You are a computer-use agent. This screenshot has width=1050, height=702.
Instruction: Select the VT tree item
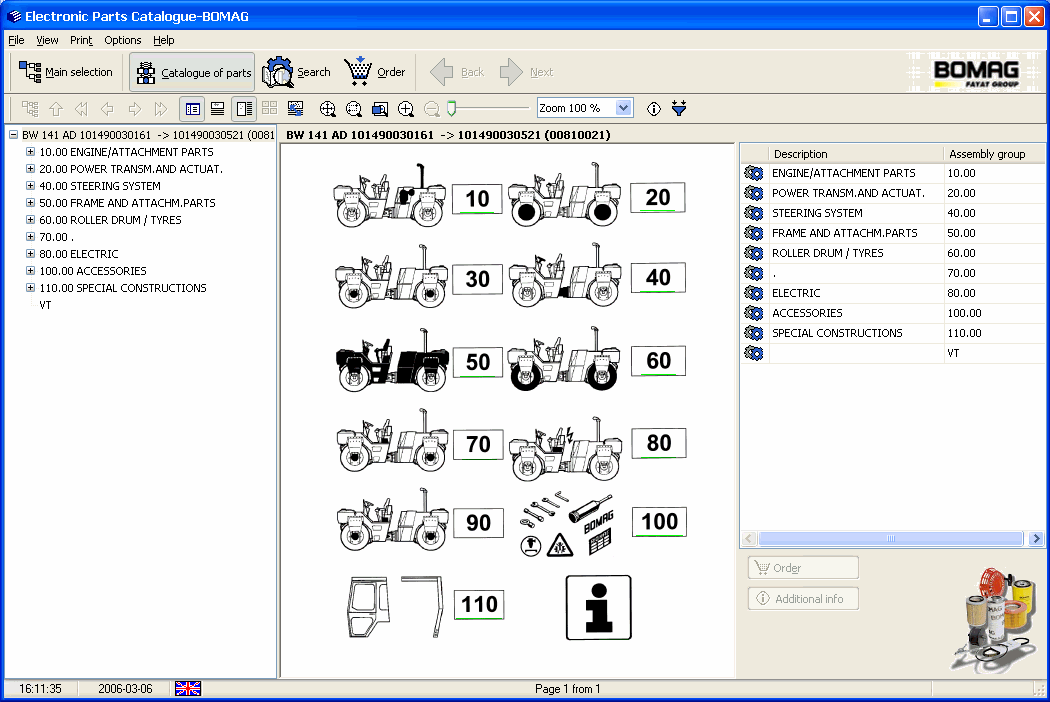click(x=45, y=305)
